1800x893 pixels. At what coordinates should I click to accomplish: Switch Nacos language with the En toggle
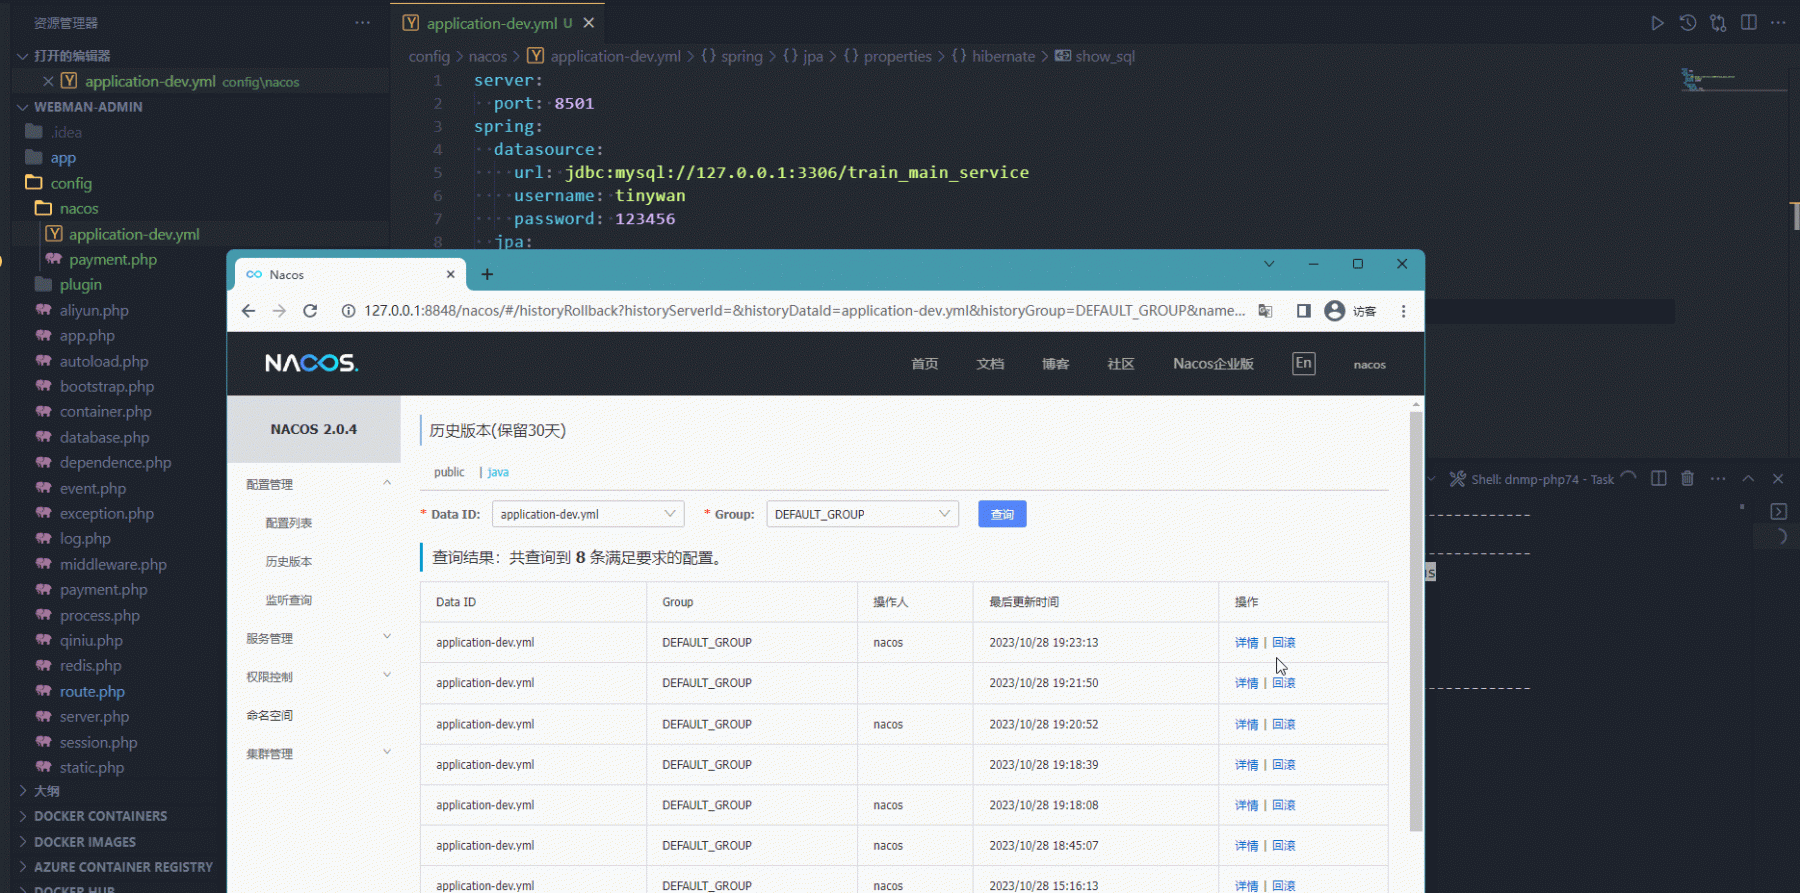pos(1303,364)
